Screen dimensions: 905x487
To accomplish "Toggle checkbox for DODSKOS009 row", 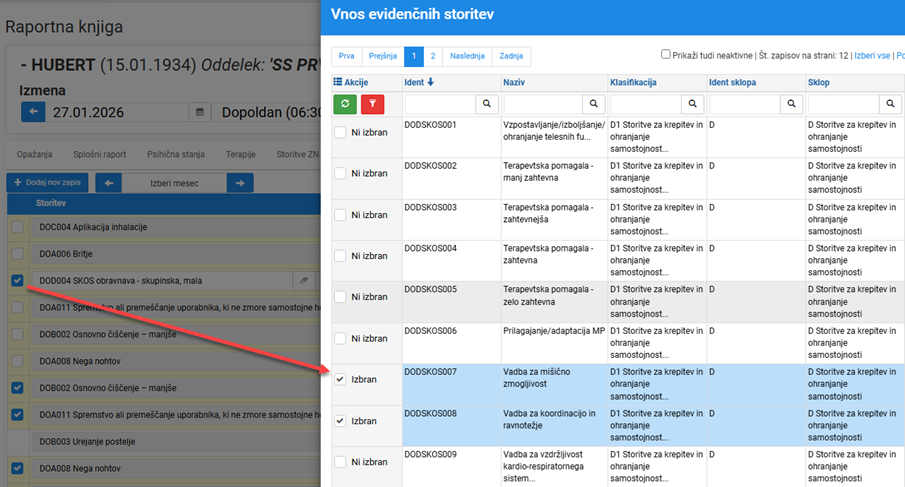I will (340, 462).
